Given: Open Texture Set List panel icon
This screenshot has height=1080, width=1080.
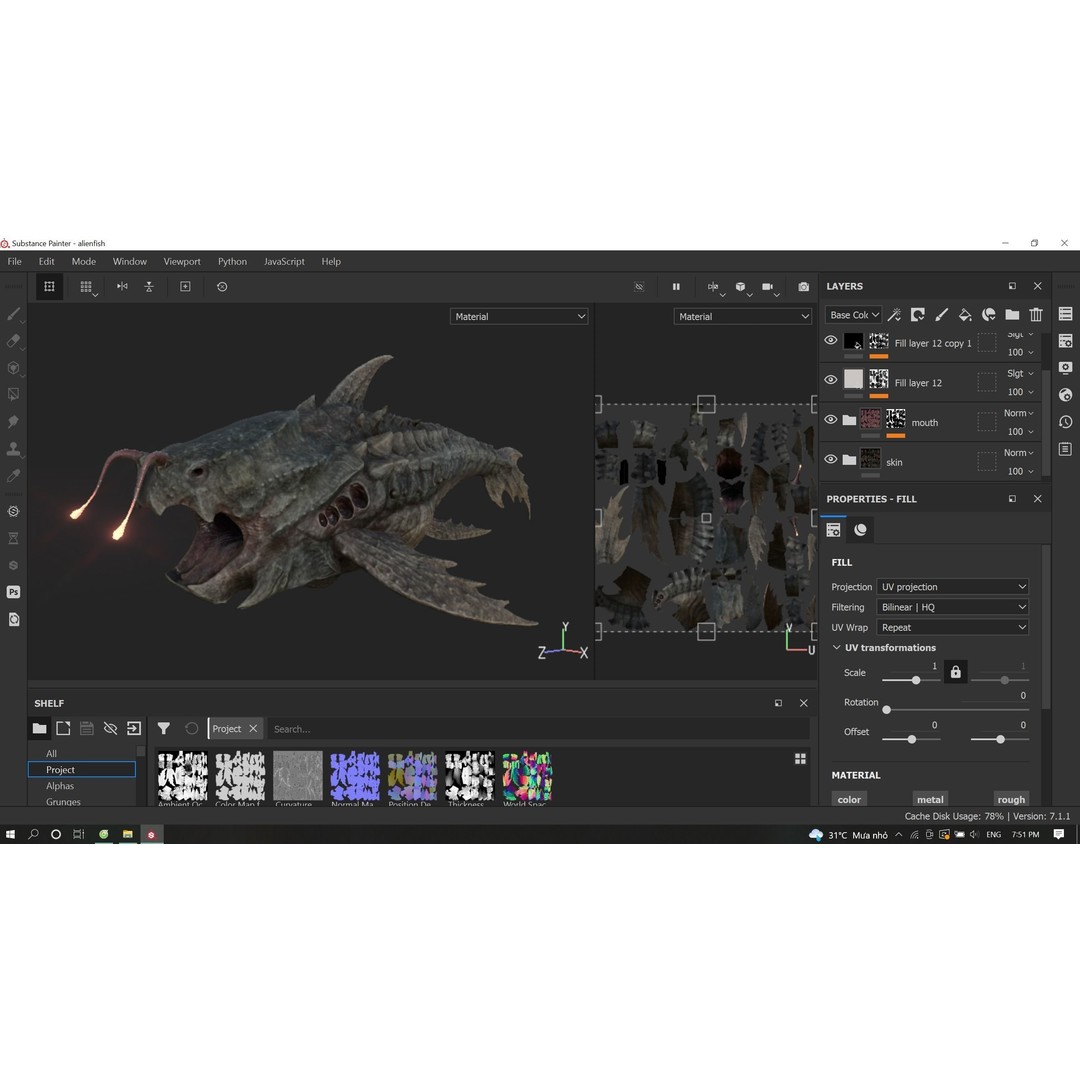Looking at the screenshot, I should pyautogui.click(x=1066, y=314).
